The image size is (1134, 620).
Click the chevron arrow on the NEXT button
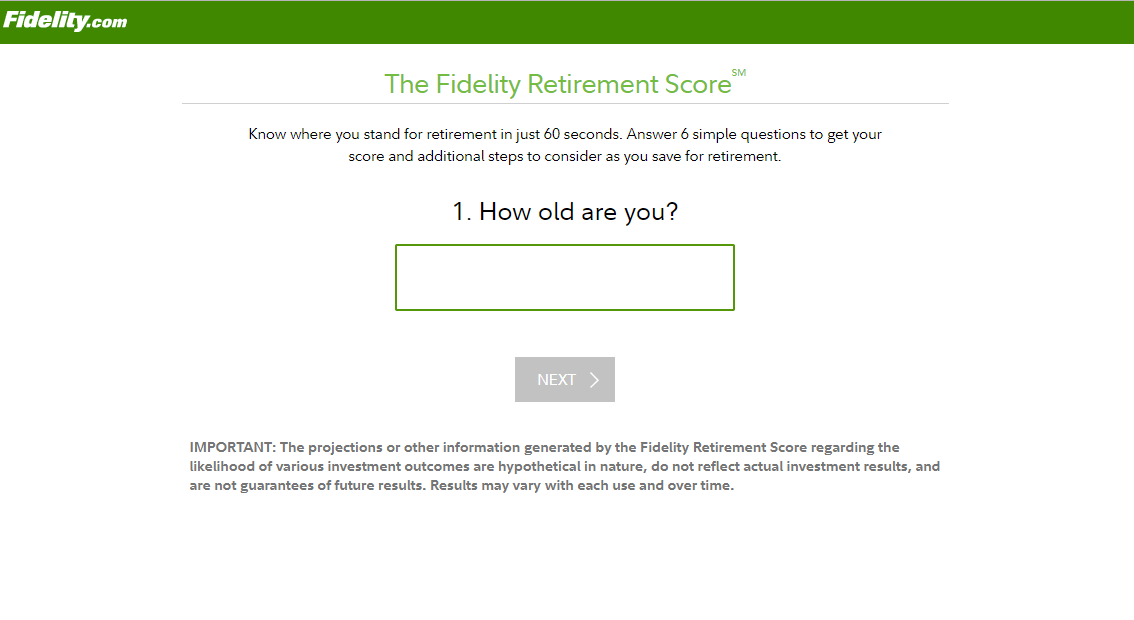point(594,380)
